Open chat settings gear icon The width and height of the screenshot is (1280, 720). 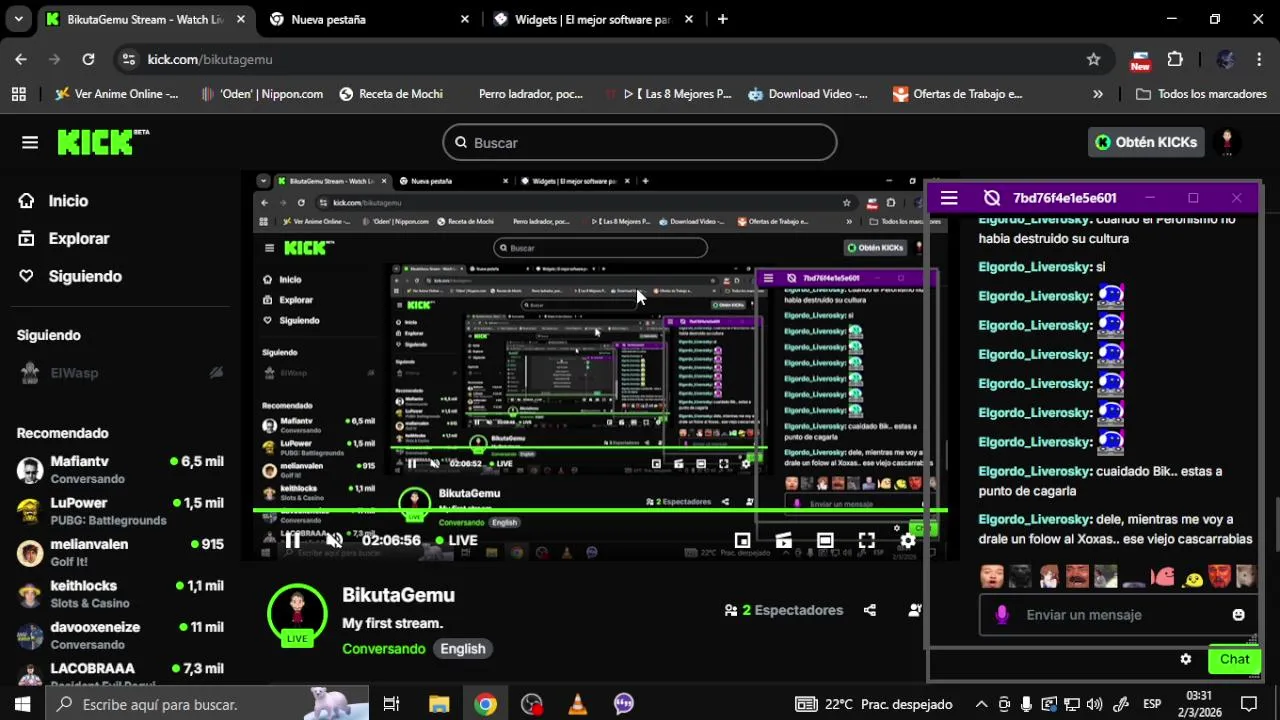pyautogui.click(x=1186, y=659)
